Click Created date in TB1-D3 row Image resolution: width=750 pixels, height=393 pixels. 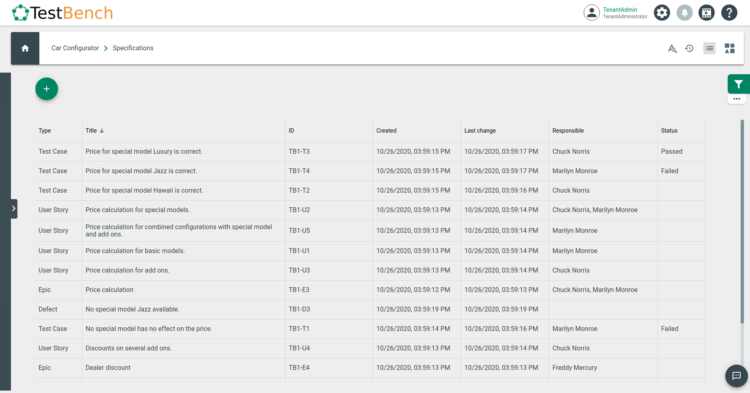click(x=413, y=309)
